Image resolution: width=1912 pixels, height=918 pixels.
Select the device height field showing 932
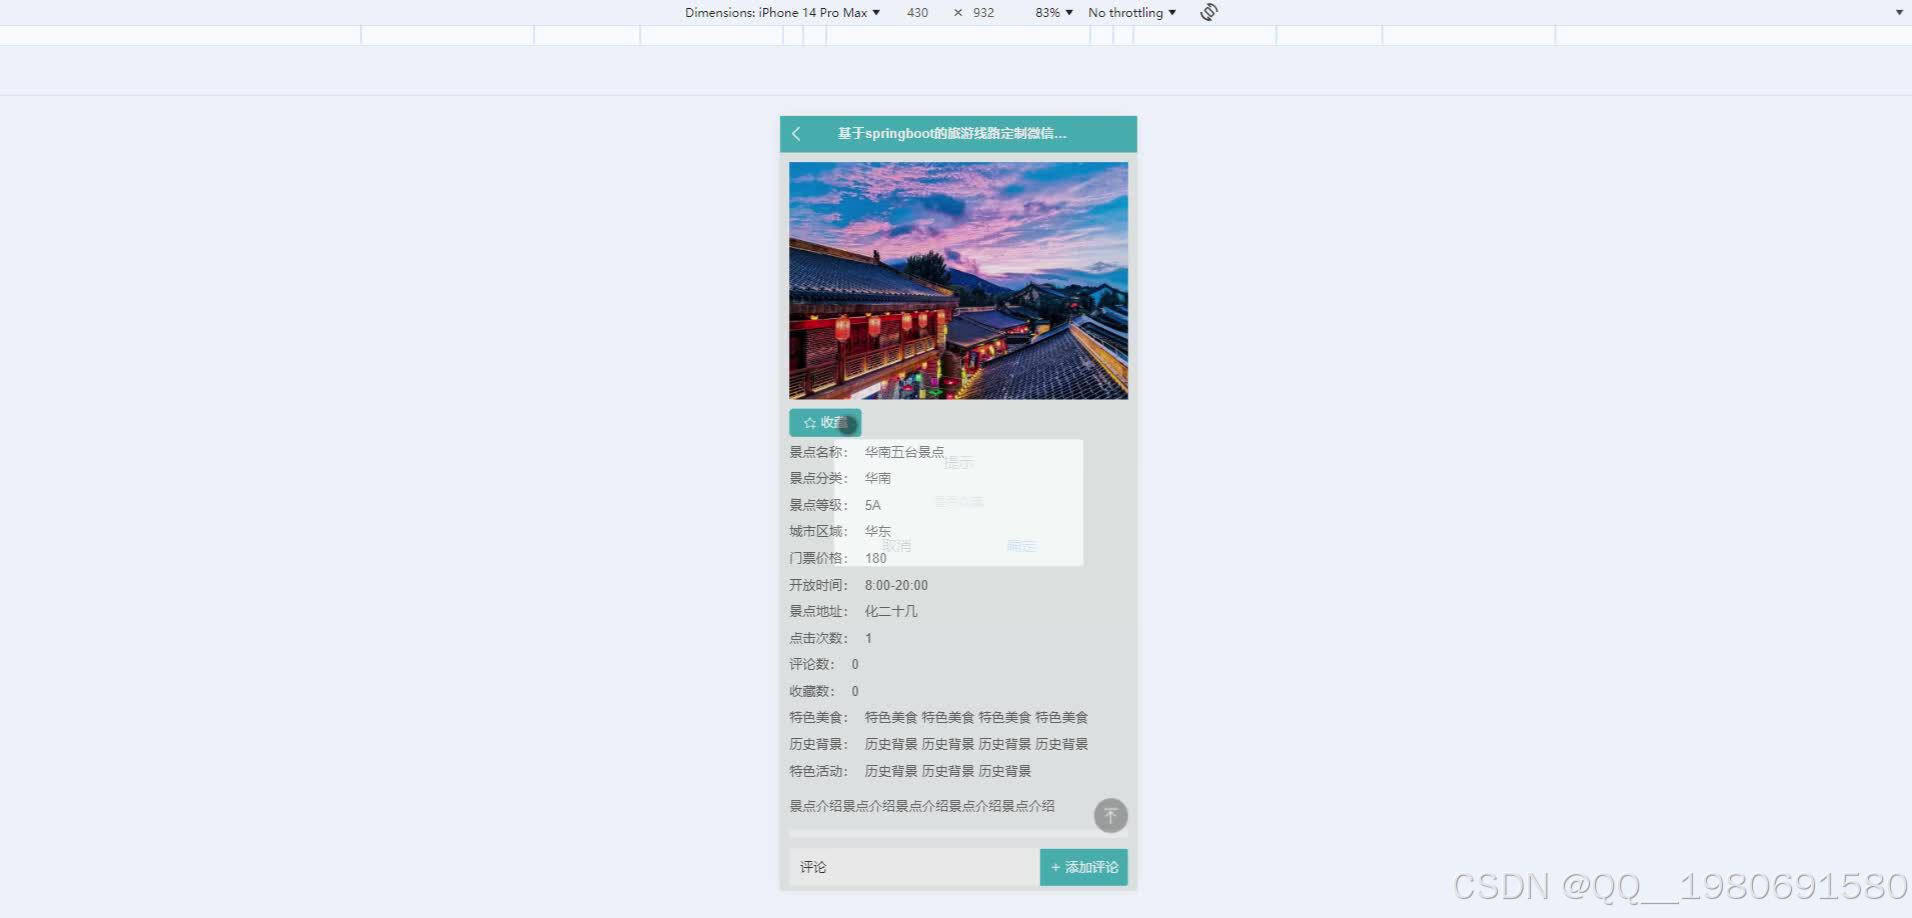(x=983, y=12)
